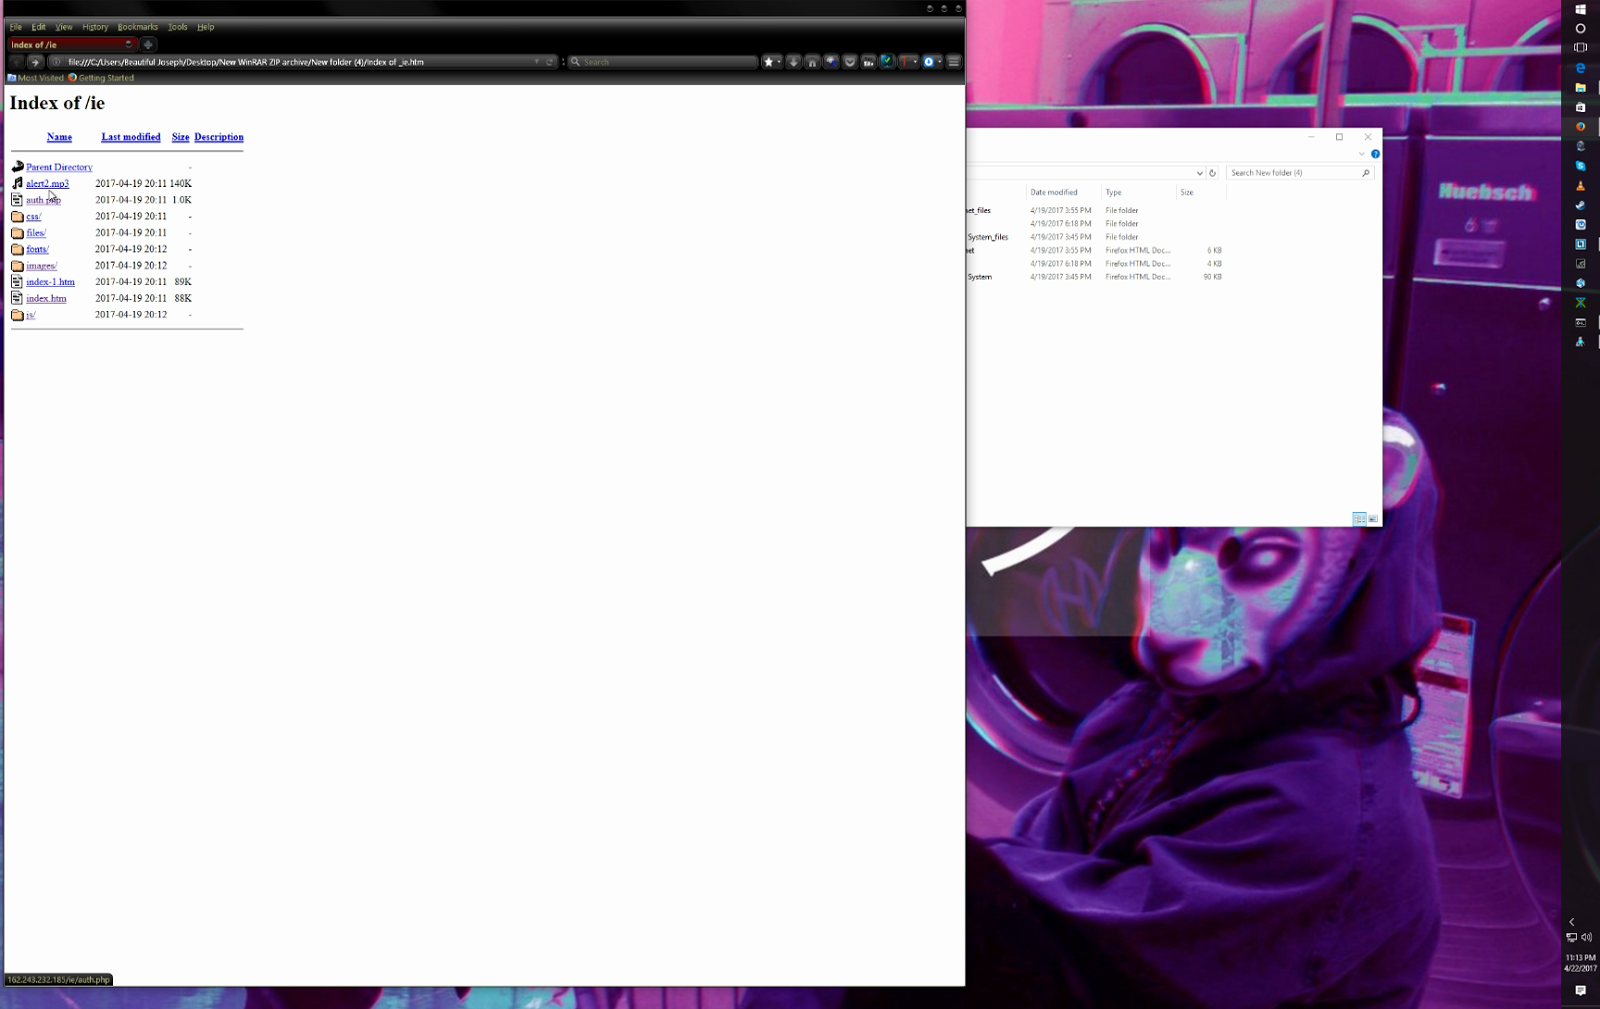Open the Edit menu
Screen dimensions: 1600x1009
[x=38, y=27]
